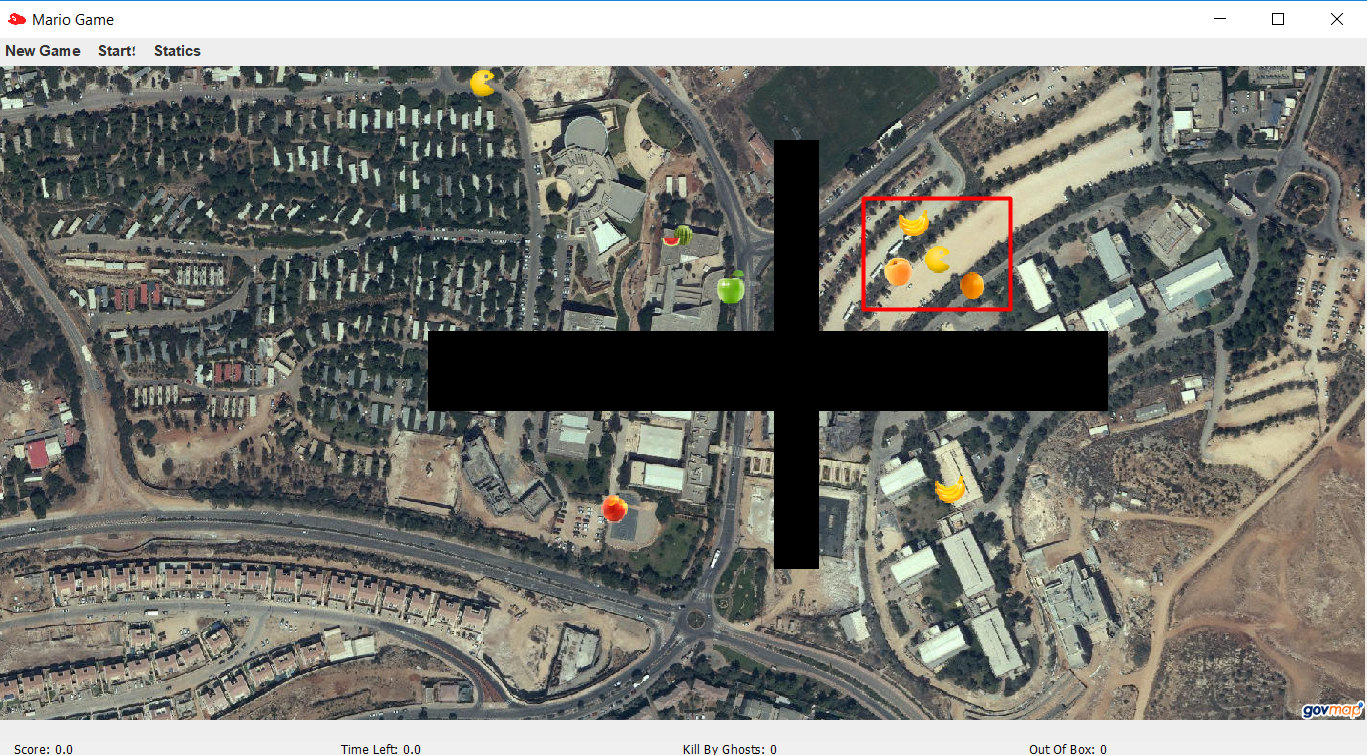1367x755 pixels.
Task: Click the Out Of Box: 0 status text
Action: tap(1068, 749)
